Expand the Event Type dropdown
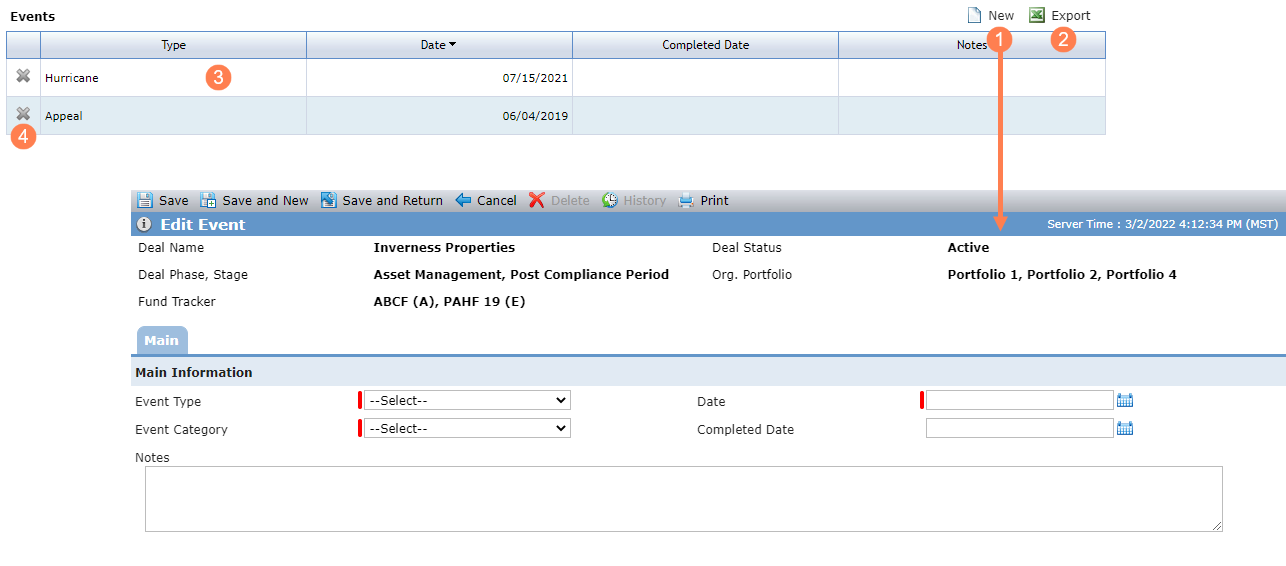Image resolution: width=1286 pixels, height=566 pixels. click(x=467, y=400)
